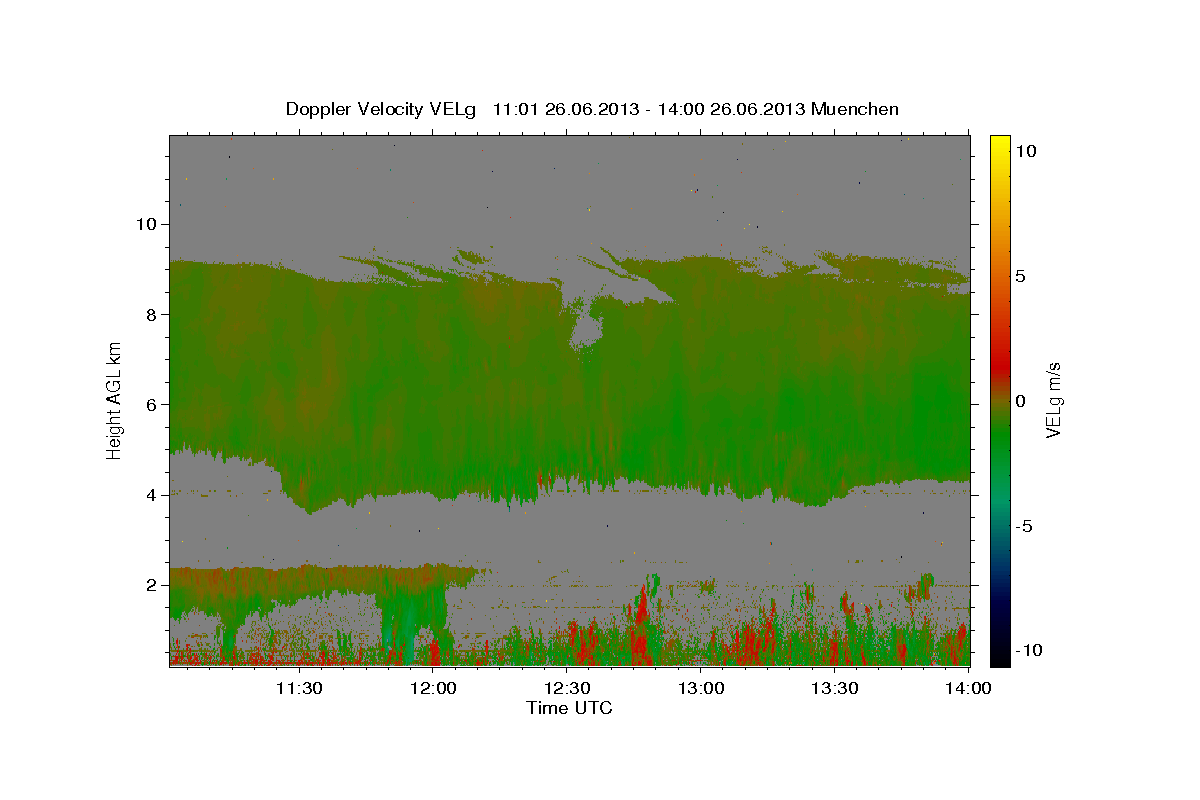
Task: Click the colorbar label 5
Action: [1020, 276]
